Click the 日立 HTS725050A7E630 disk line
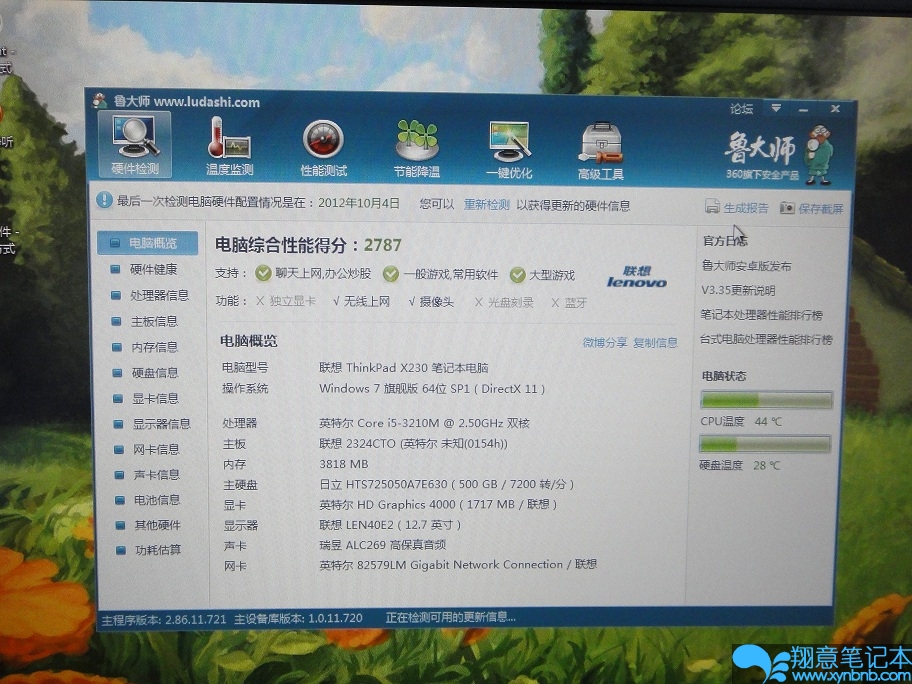 (446, 484)
